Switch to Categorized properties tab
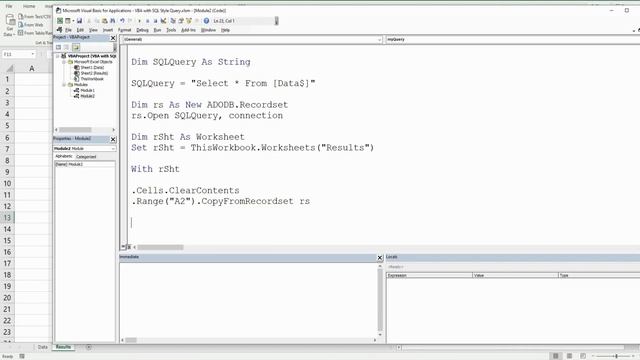 [86, 157]
